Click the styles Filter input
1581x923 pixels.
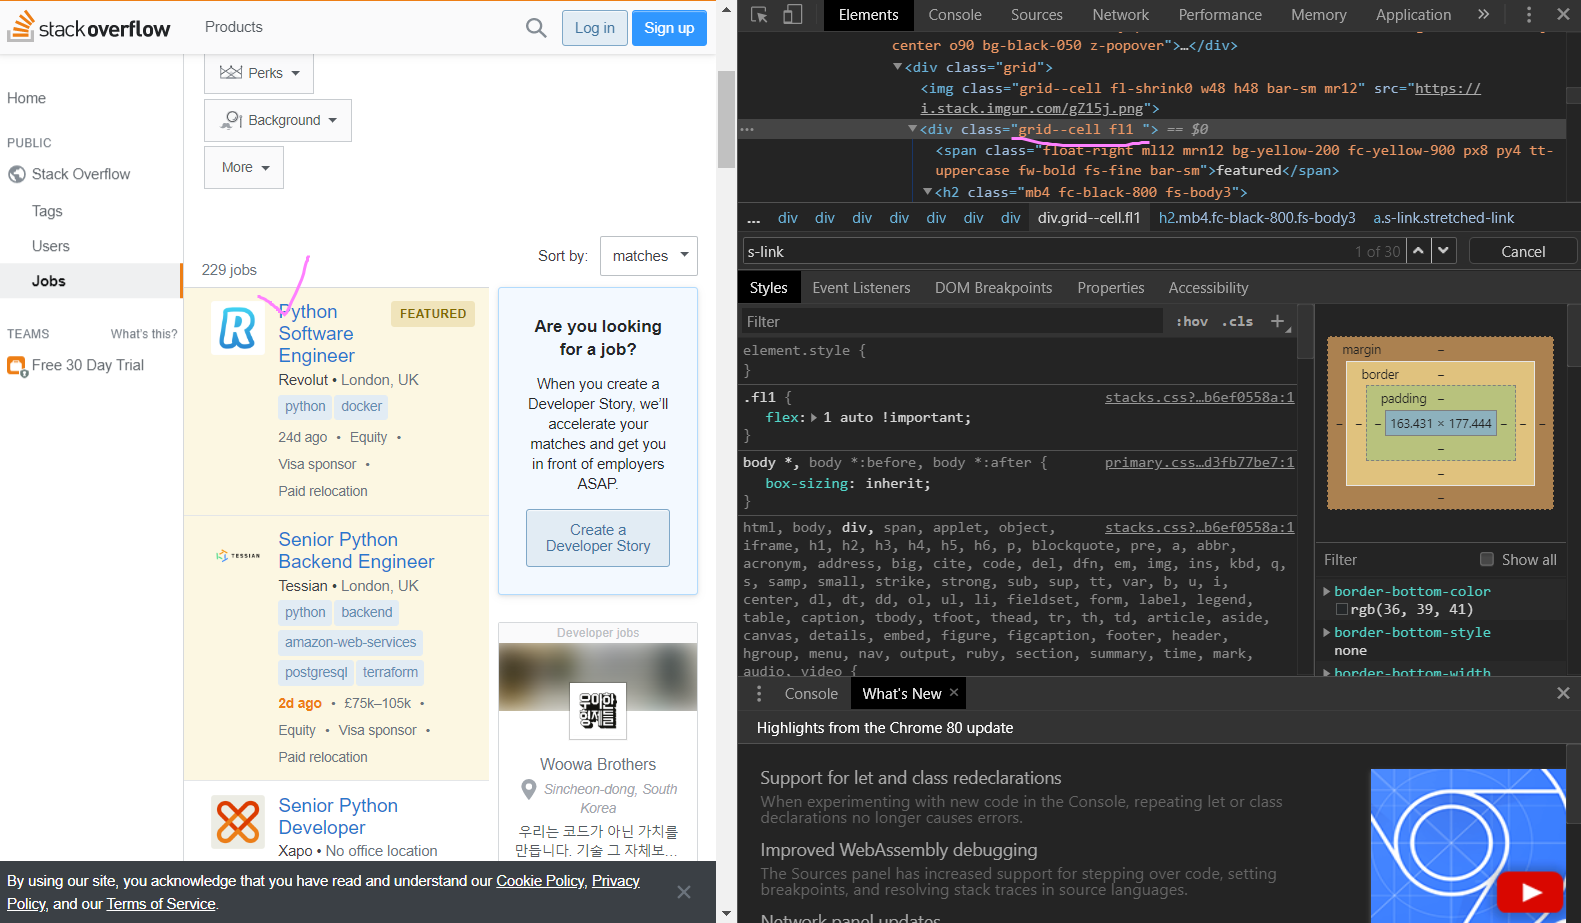click(x=952, y=321)
